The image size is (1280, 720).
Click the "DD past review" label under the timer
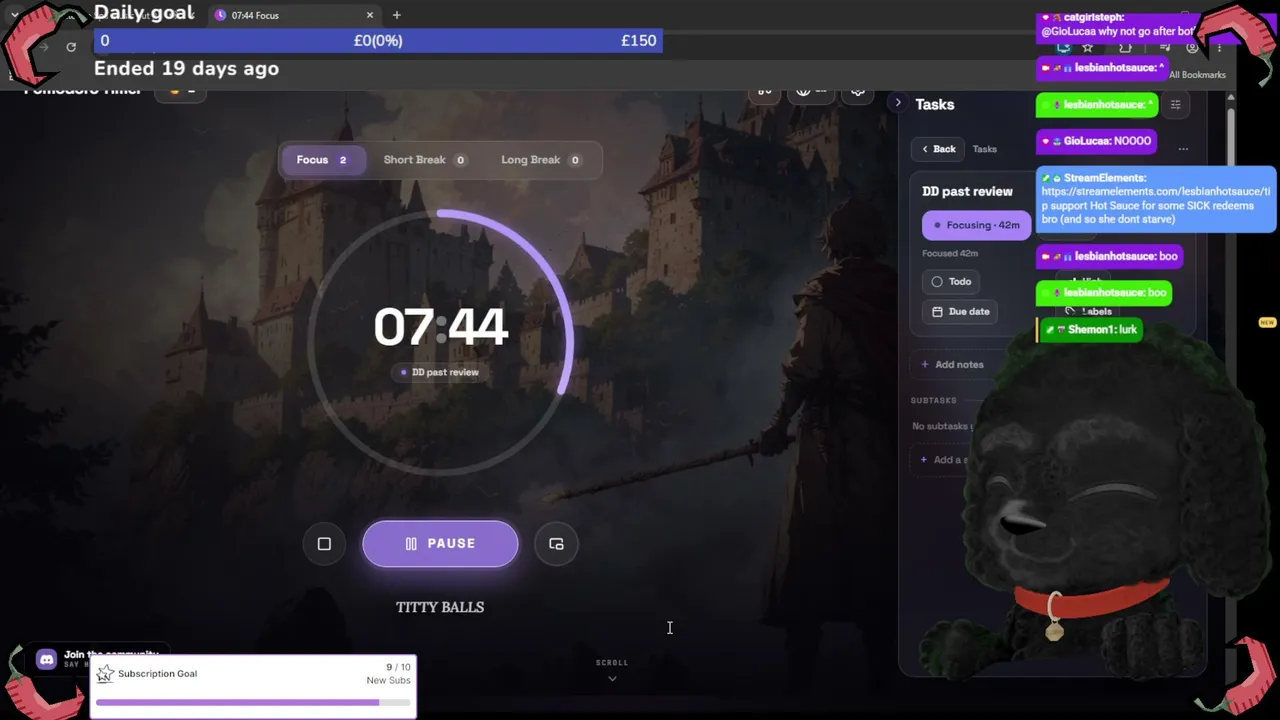pyautogui.click(x=440, y=372)
